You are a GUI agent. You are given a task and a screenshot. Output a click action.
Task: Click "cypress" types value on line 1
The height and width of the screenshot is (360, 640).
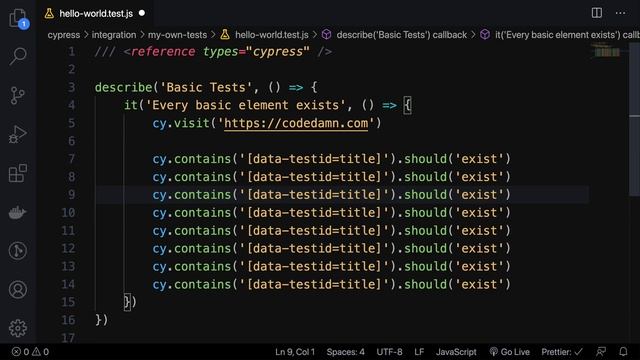tap(278, 52)
